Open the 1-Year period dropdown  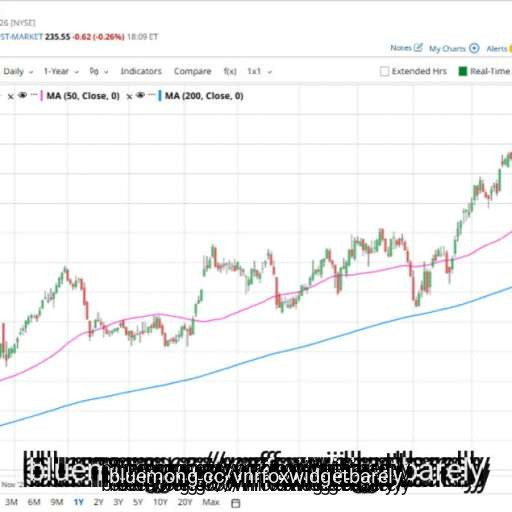point(61,71)
